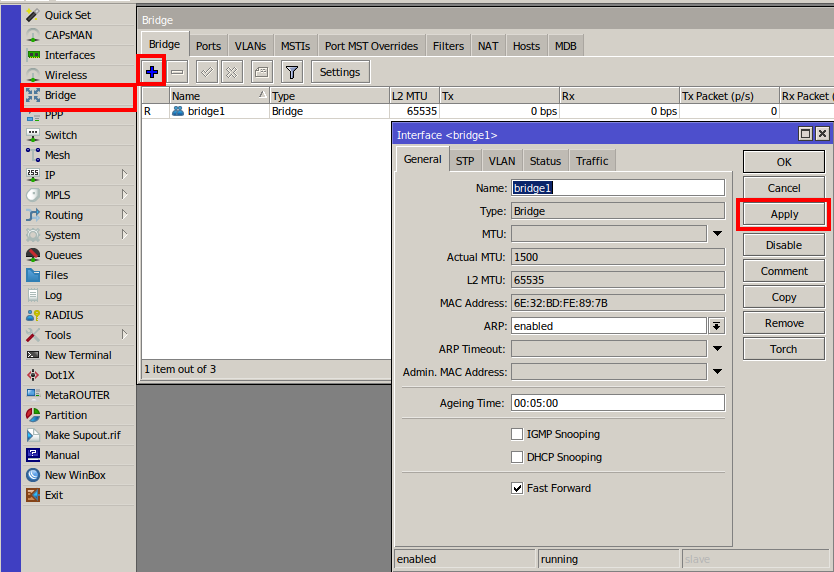Open the Ports tab in Bridge window
The height and width of the screenshot is (572, 834).
tap(208, 46)
